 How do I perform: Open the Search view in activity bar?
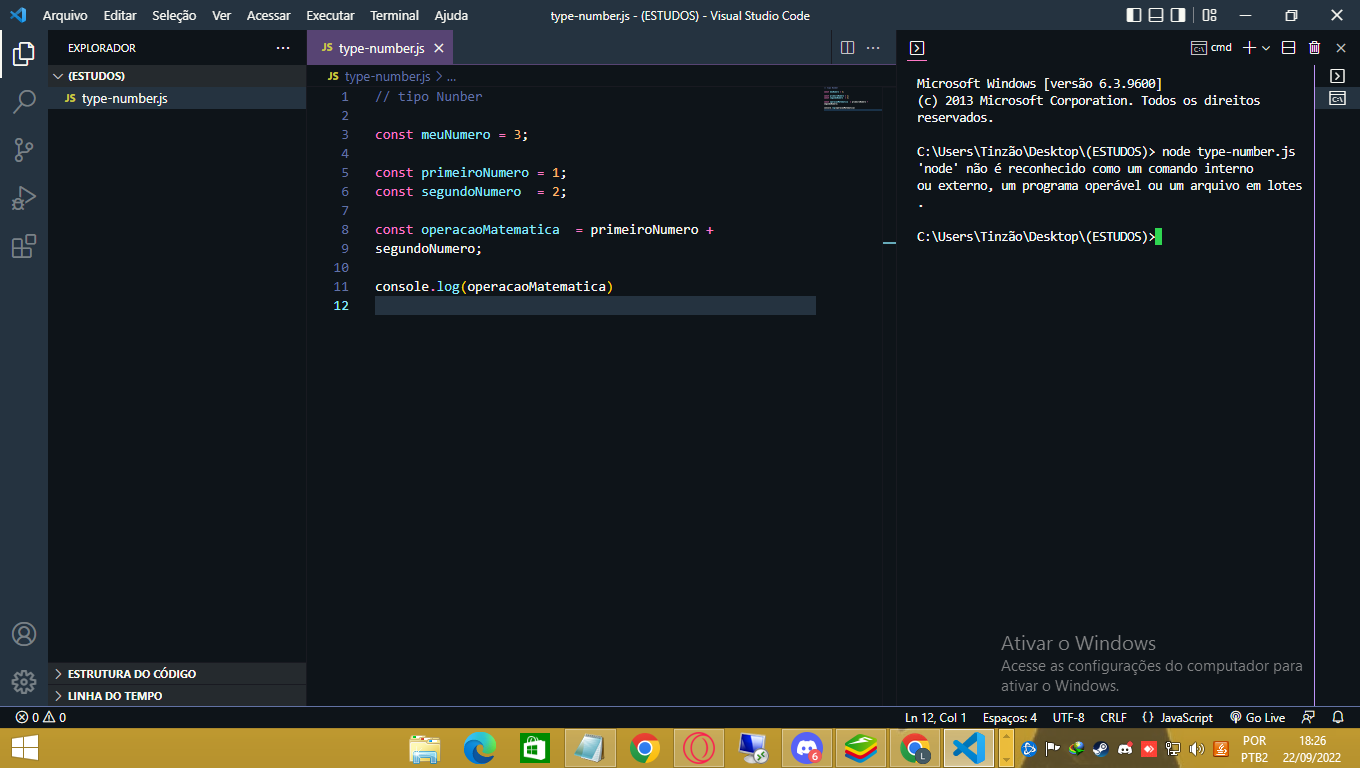point(24,101)
